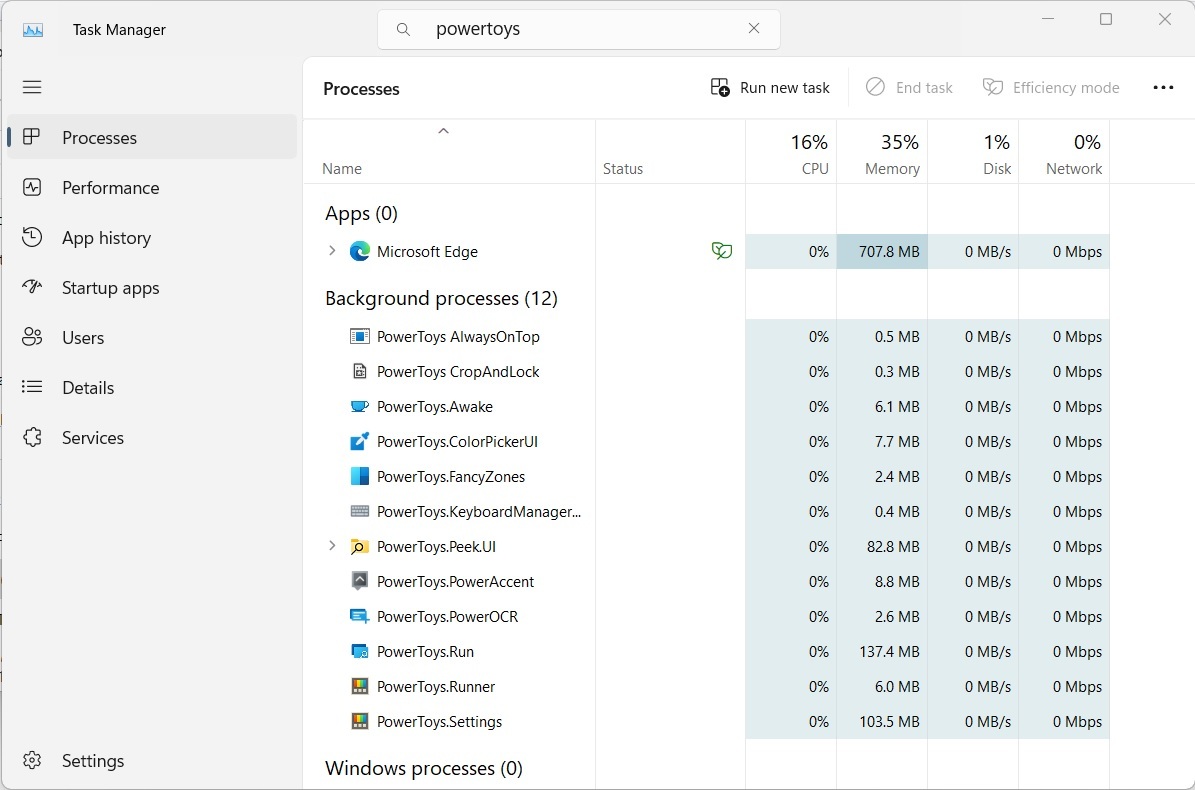This screenshot has height=790, width=1195.
Task: Click the Memory column header
Action: [x=890, y=152]
